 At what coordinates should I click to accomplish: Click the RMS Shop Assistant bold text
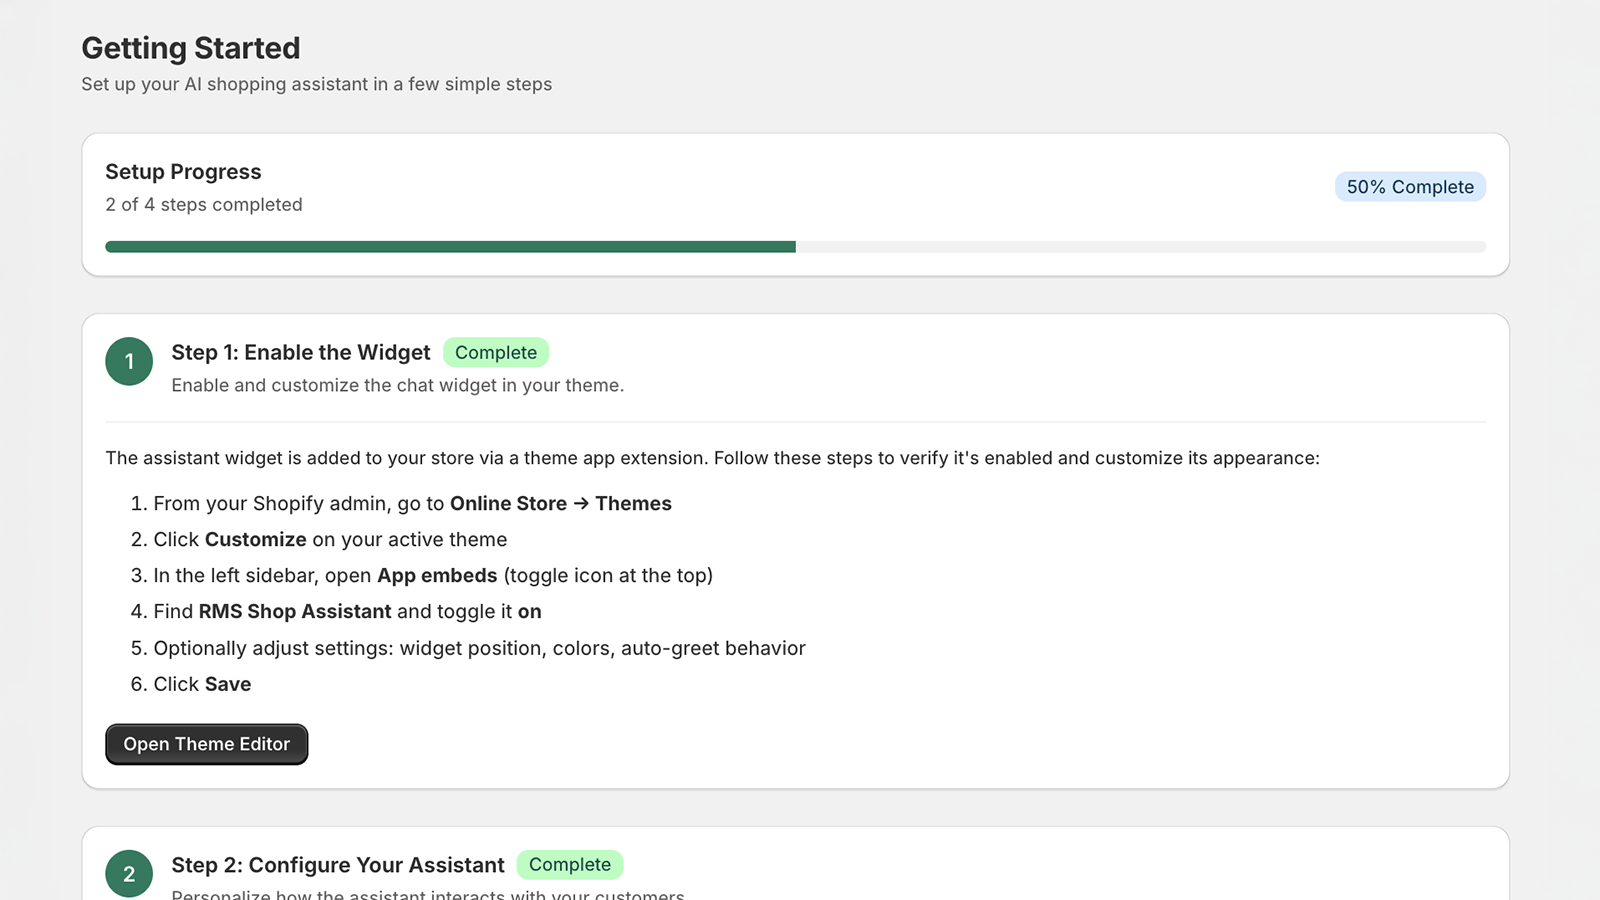click(x=295, y=612)
